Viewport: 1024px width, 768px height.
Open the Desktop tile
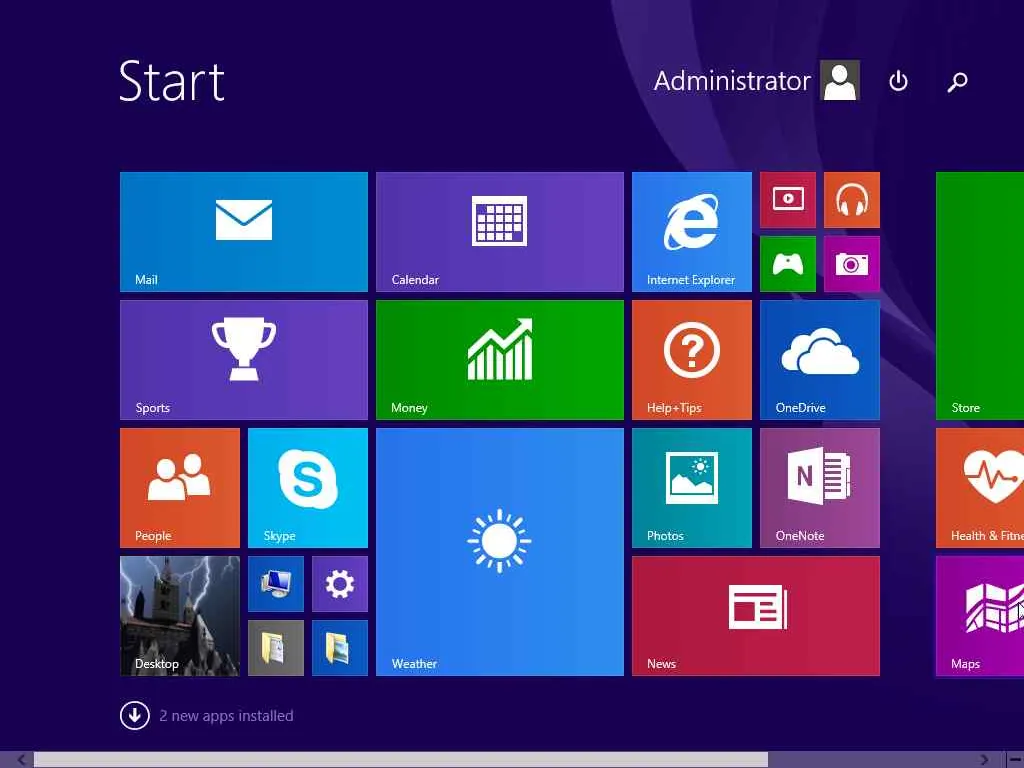coord(180,616)
